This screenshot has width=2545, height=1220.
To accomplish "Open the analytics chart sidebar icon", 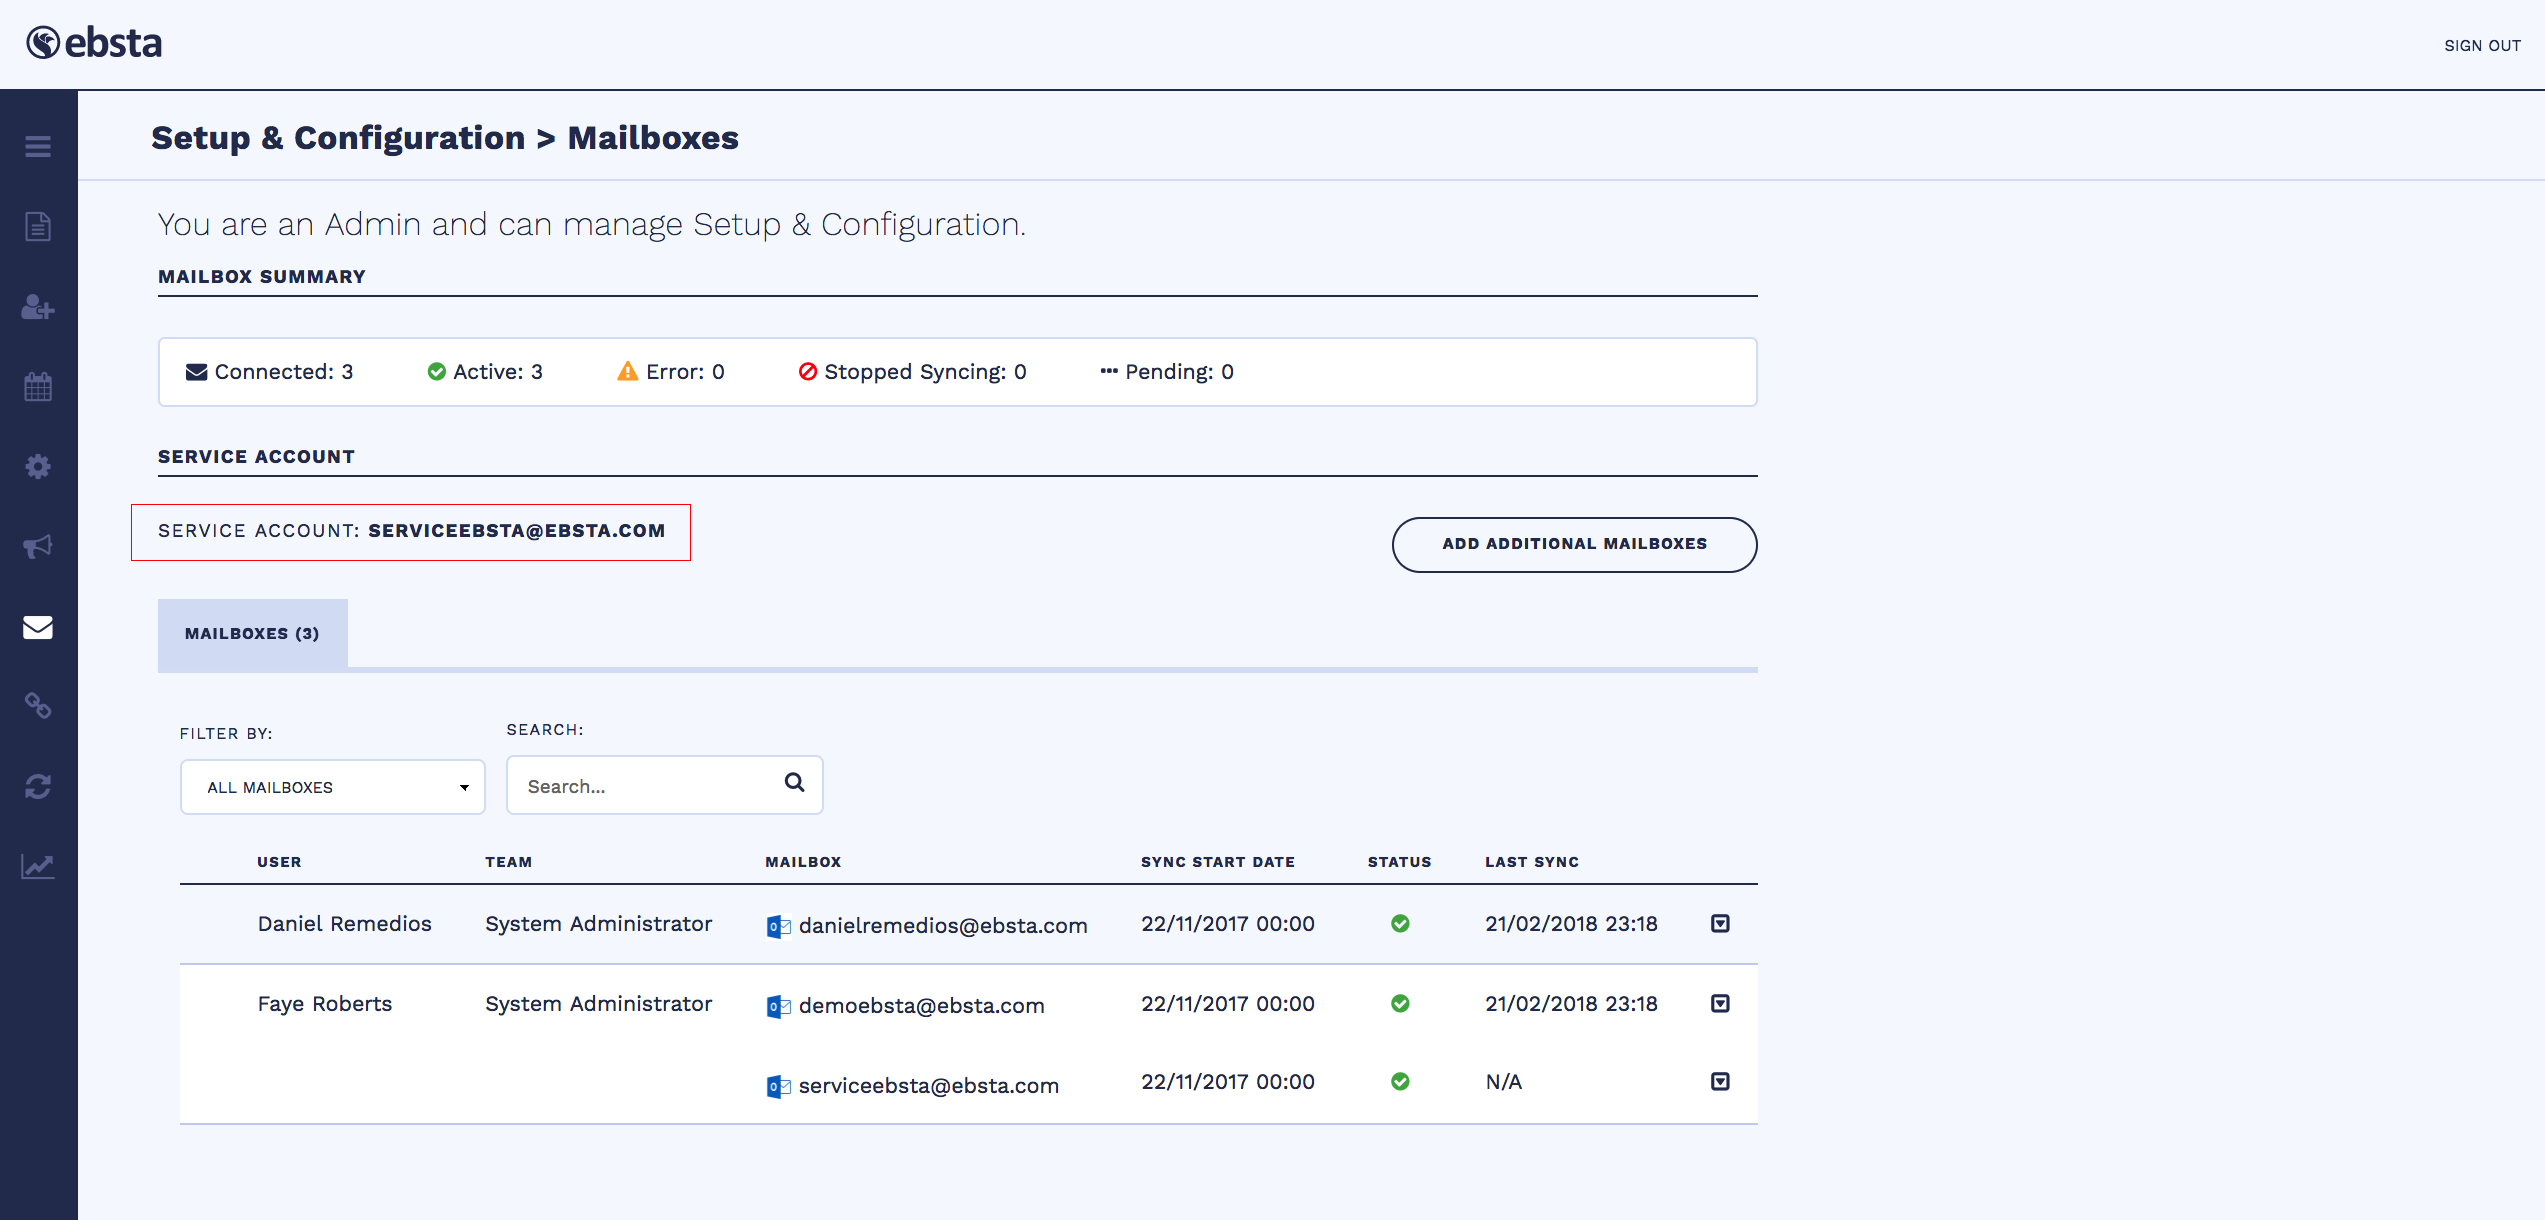I will (38, 867).
